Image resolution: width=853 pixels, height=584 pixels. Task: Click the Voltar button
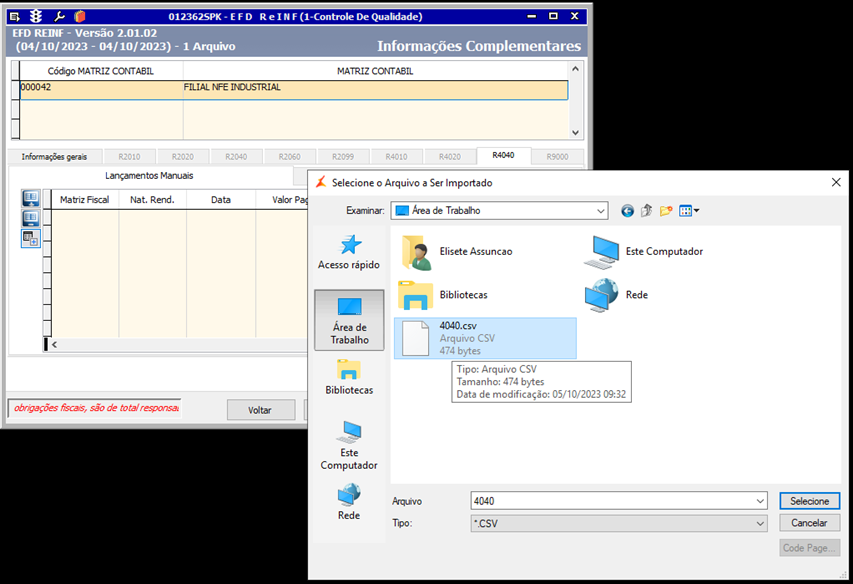(261, 410)
